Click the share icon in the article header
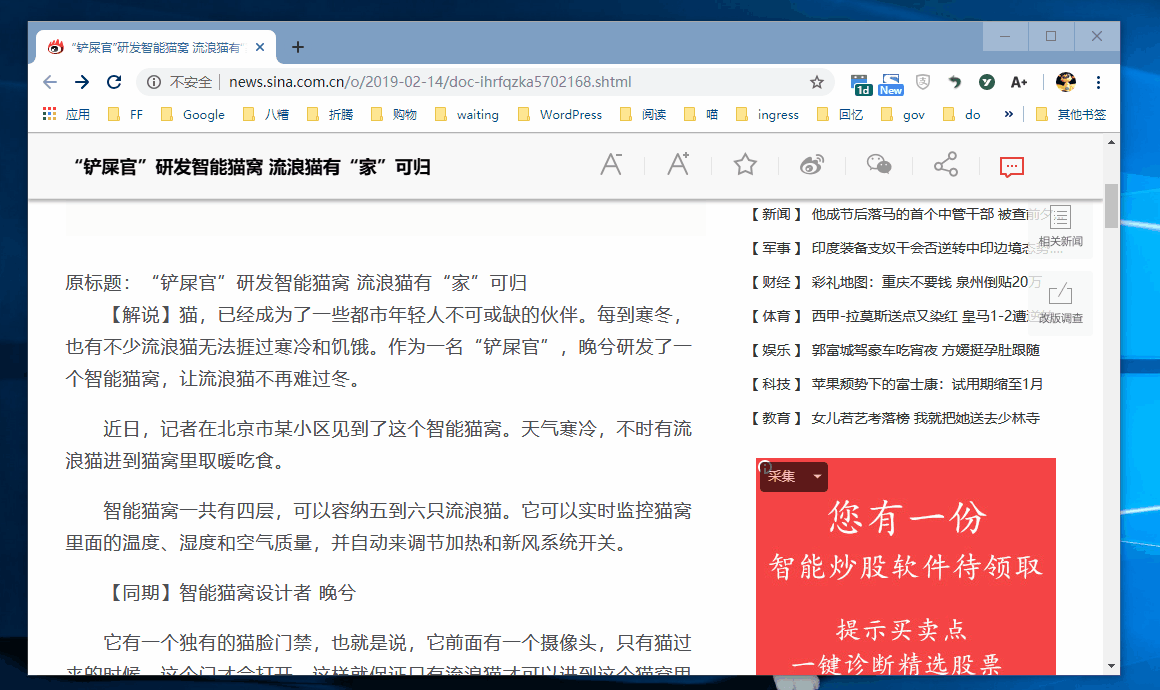The width and height of the screenshot is (1160, 690). click(x=945, y=164)
